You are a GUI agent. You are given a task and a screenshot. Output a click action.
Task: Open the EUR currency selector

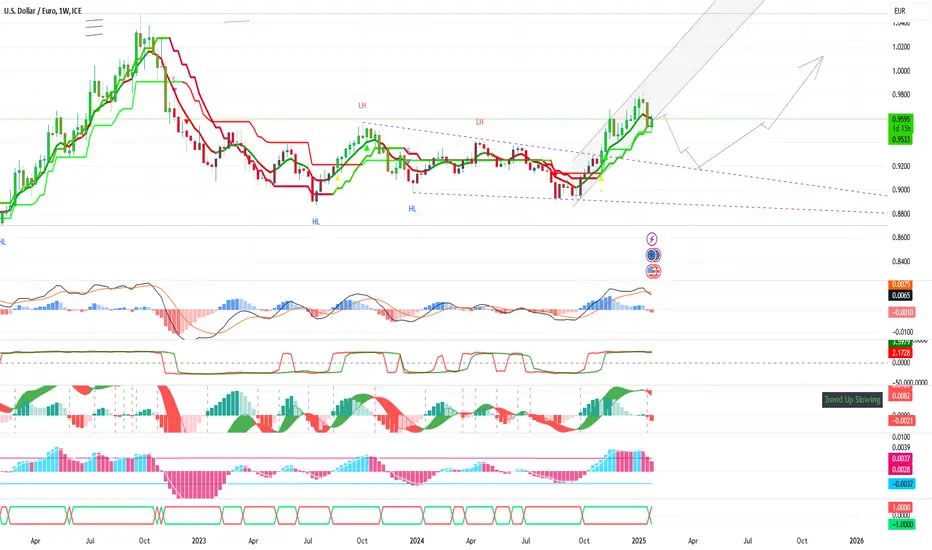click(x=899, y=11)
